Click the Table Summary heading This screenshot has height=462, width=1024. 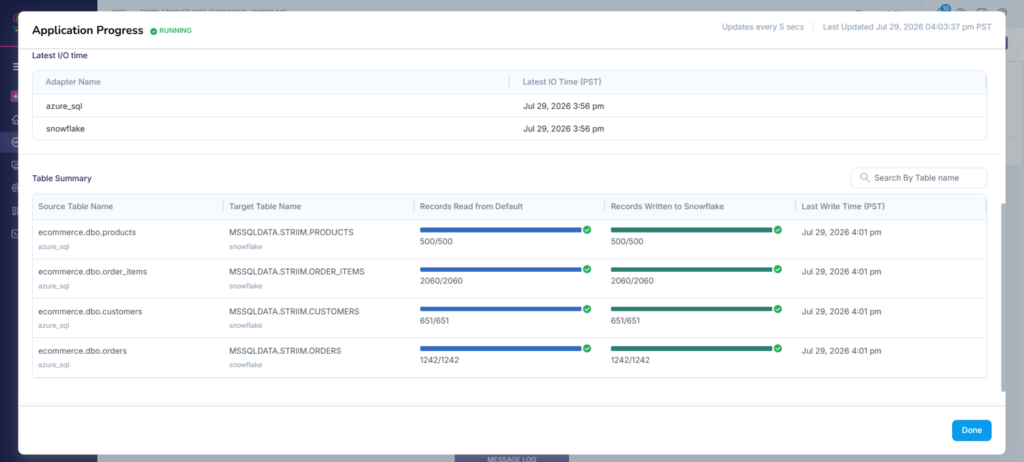point(62,178)
